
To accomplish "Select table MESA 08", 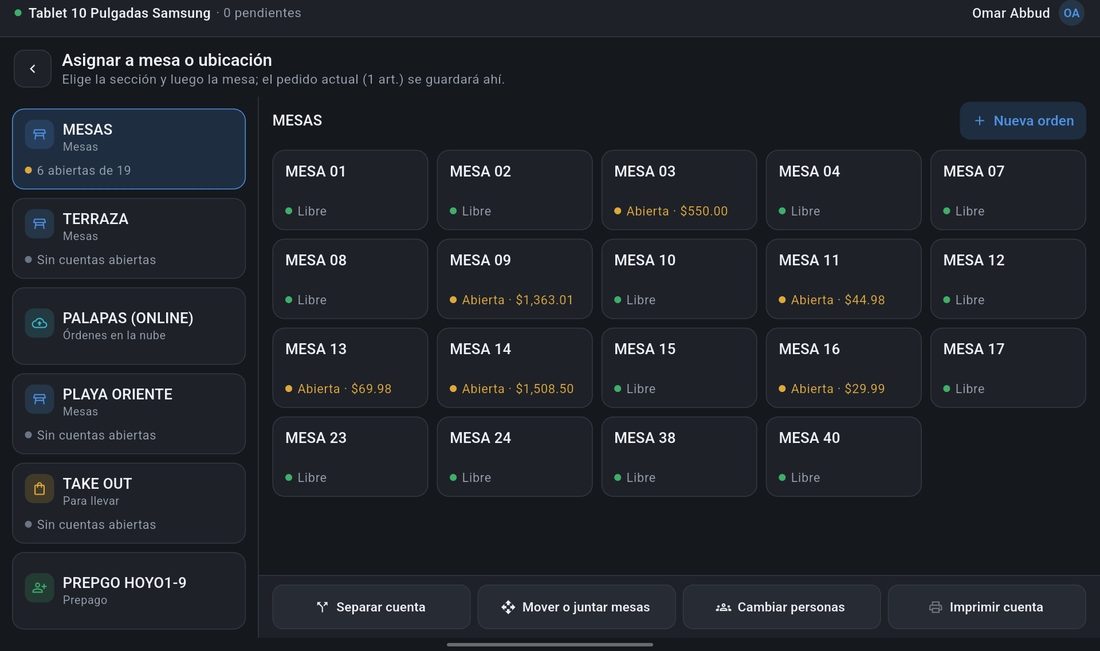I will [x=350, y=278].
